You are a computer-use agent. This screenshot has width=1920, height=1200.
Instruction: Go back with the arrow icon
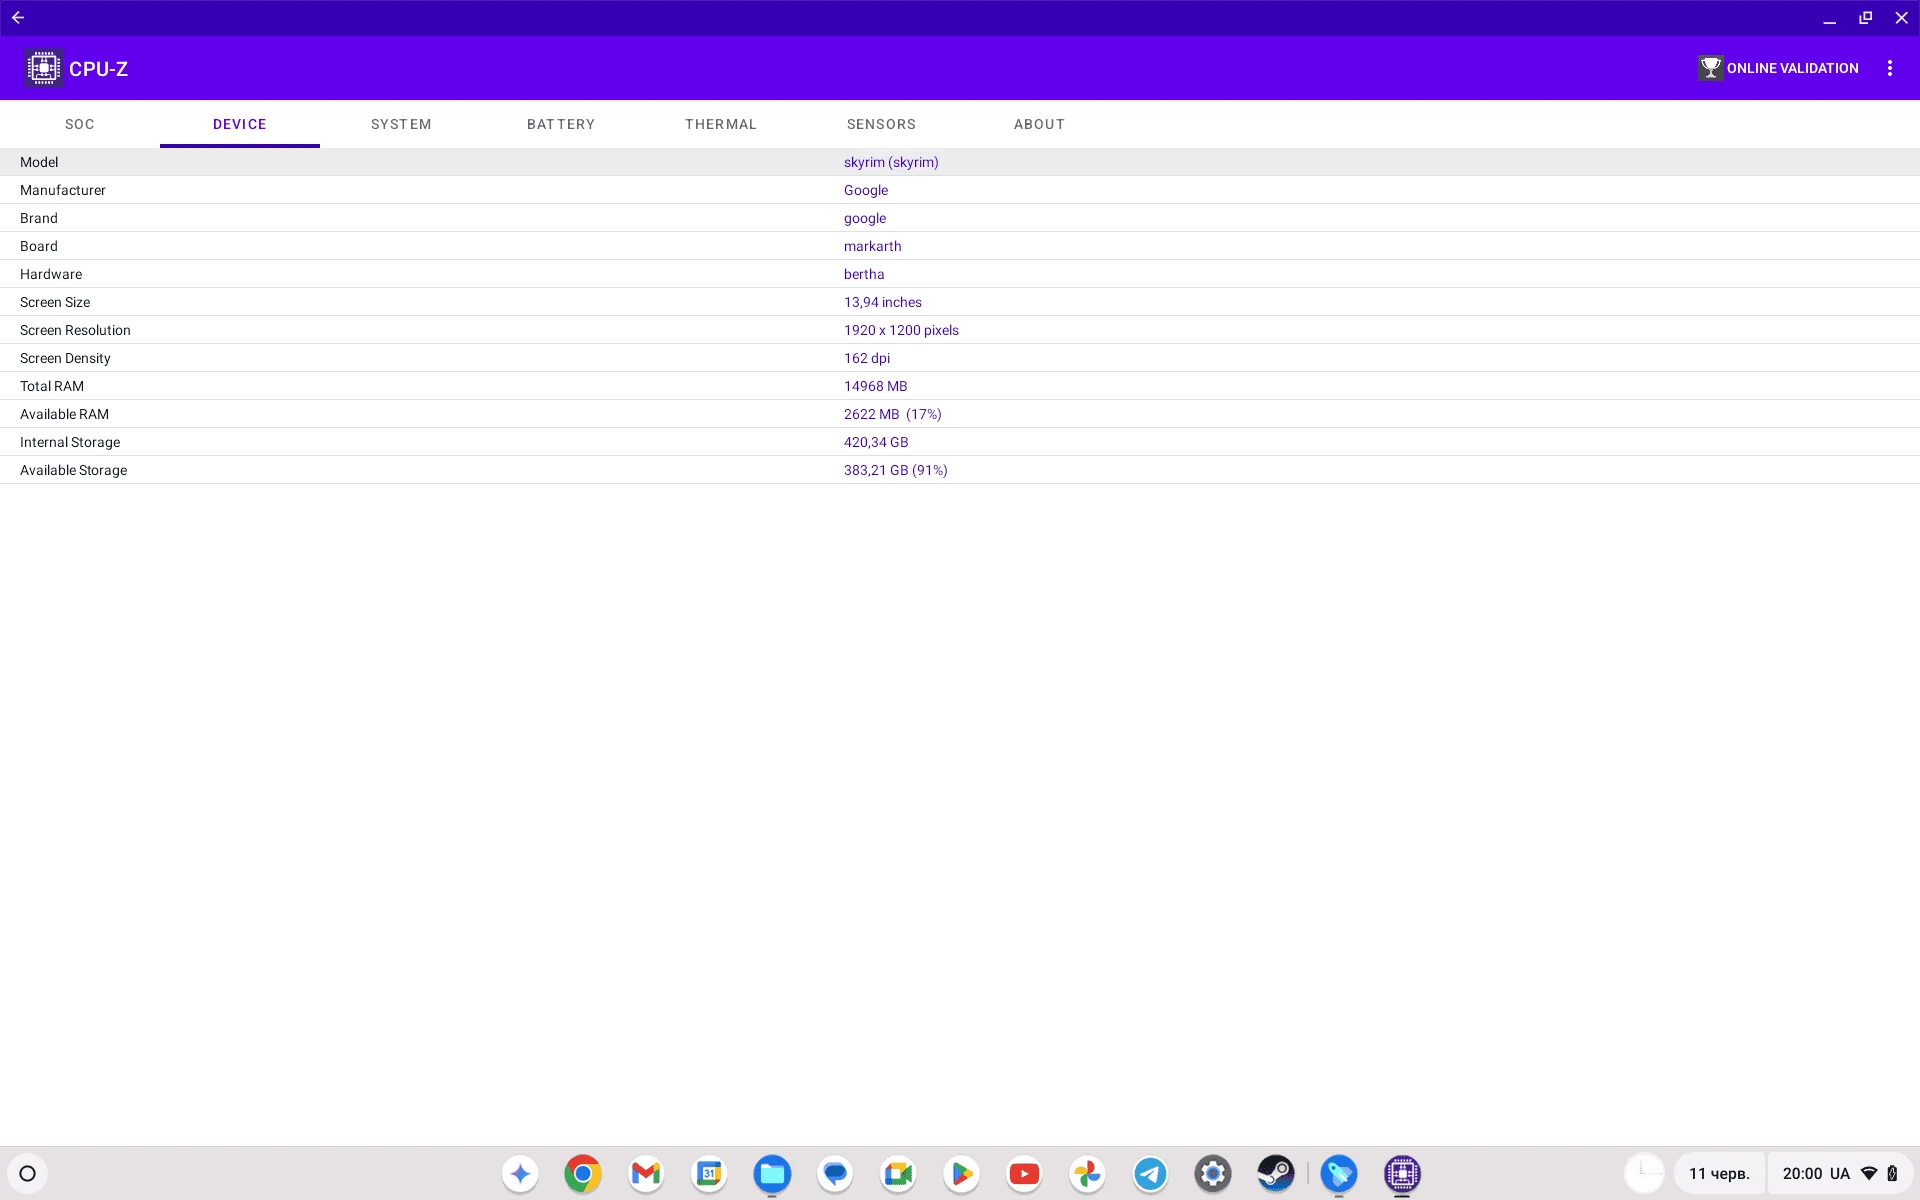point(18,17)
